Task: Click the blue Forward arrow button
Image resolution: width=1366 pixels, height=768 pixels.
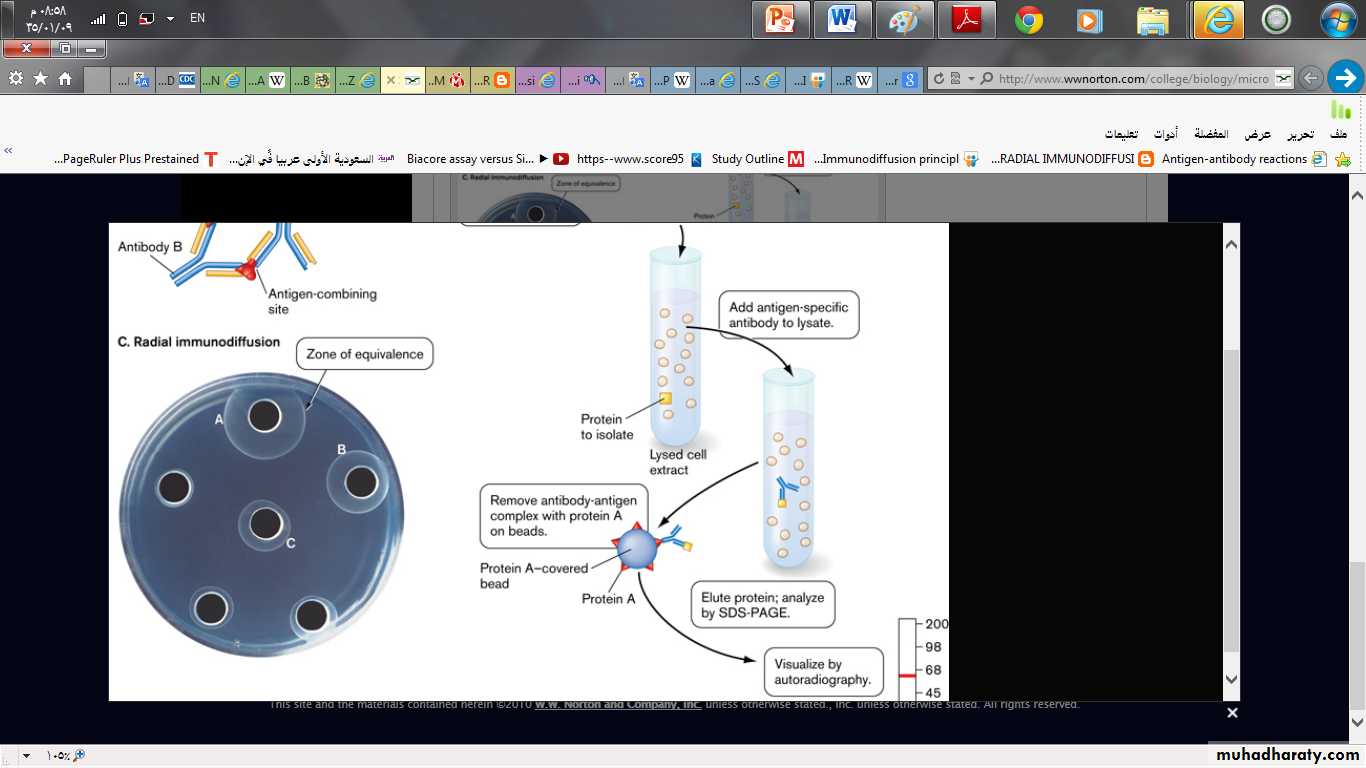Action: pyautogui.click(x=1345, y=78)
